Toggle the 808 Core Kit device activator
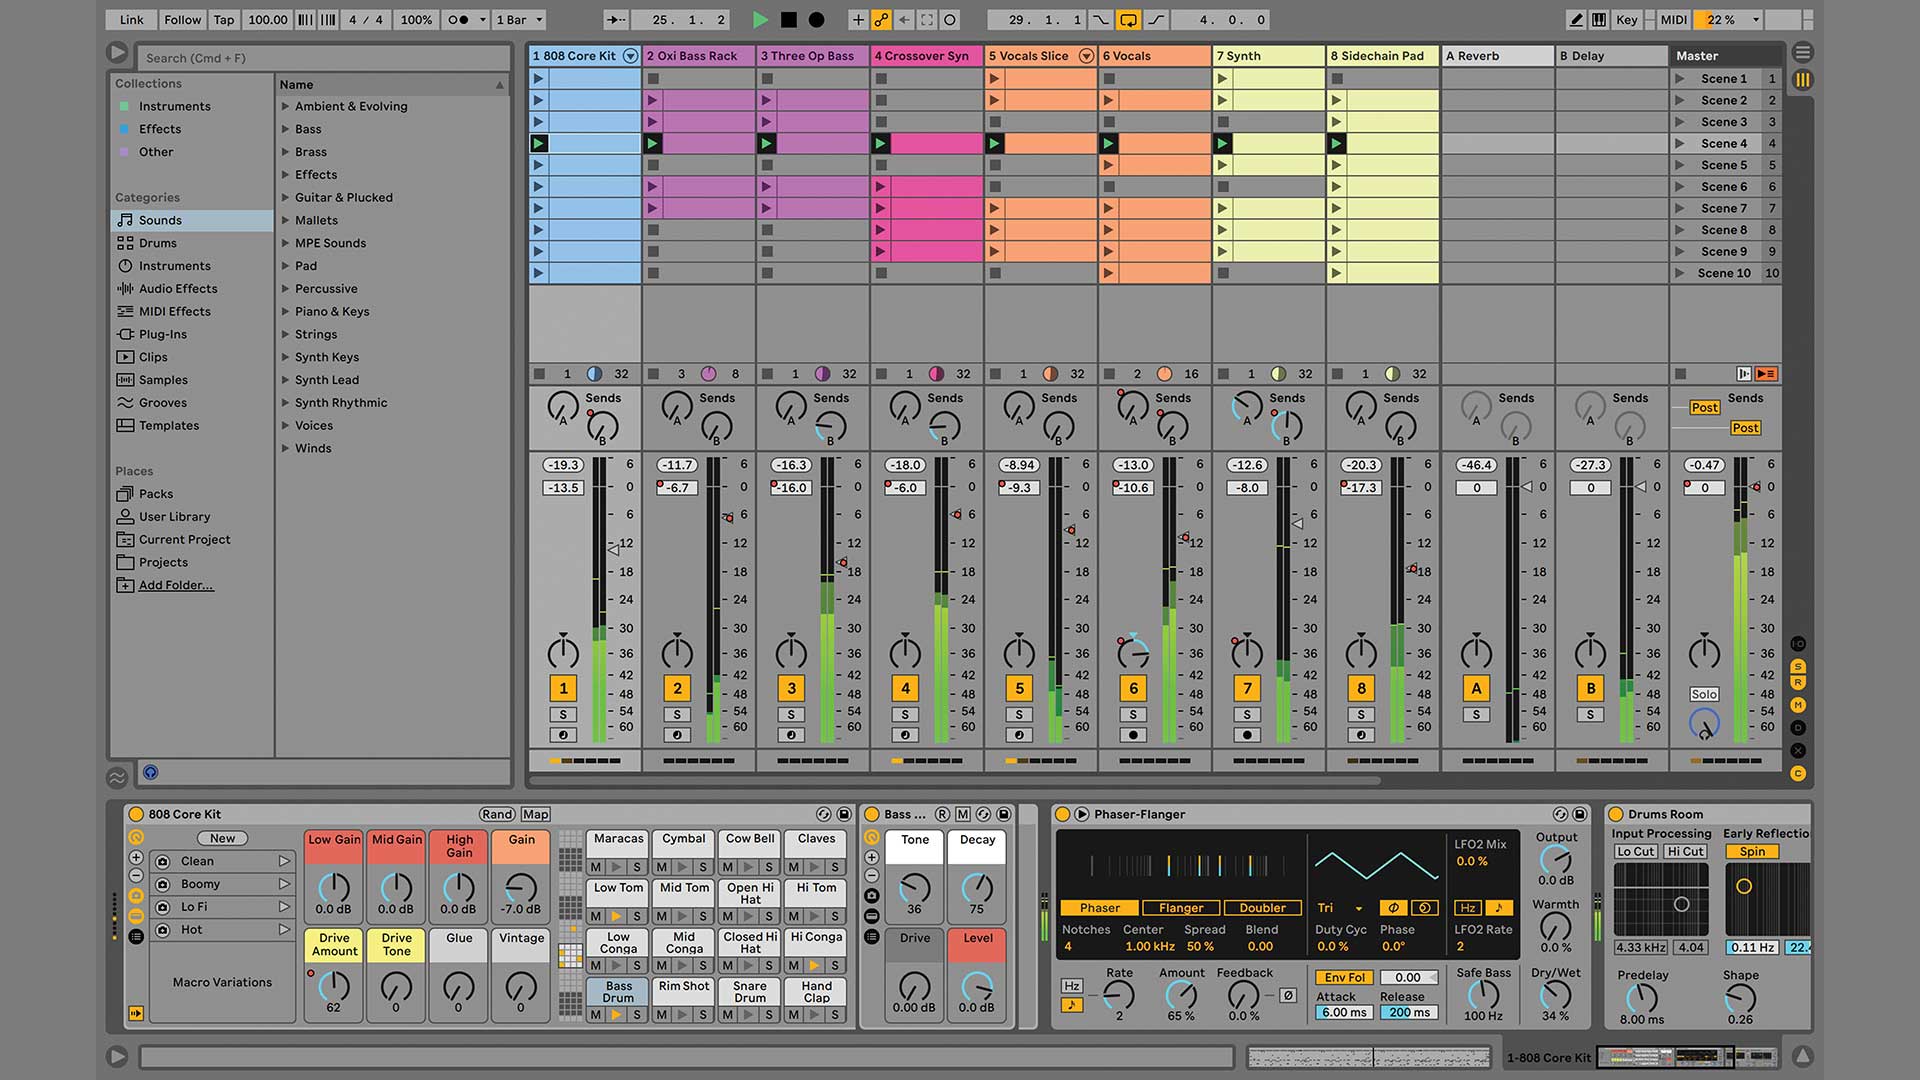1920x1080 pixels. (x=136, y=814)
